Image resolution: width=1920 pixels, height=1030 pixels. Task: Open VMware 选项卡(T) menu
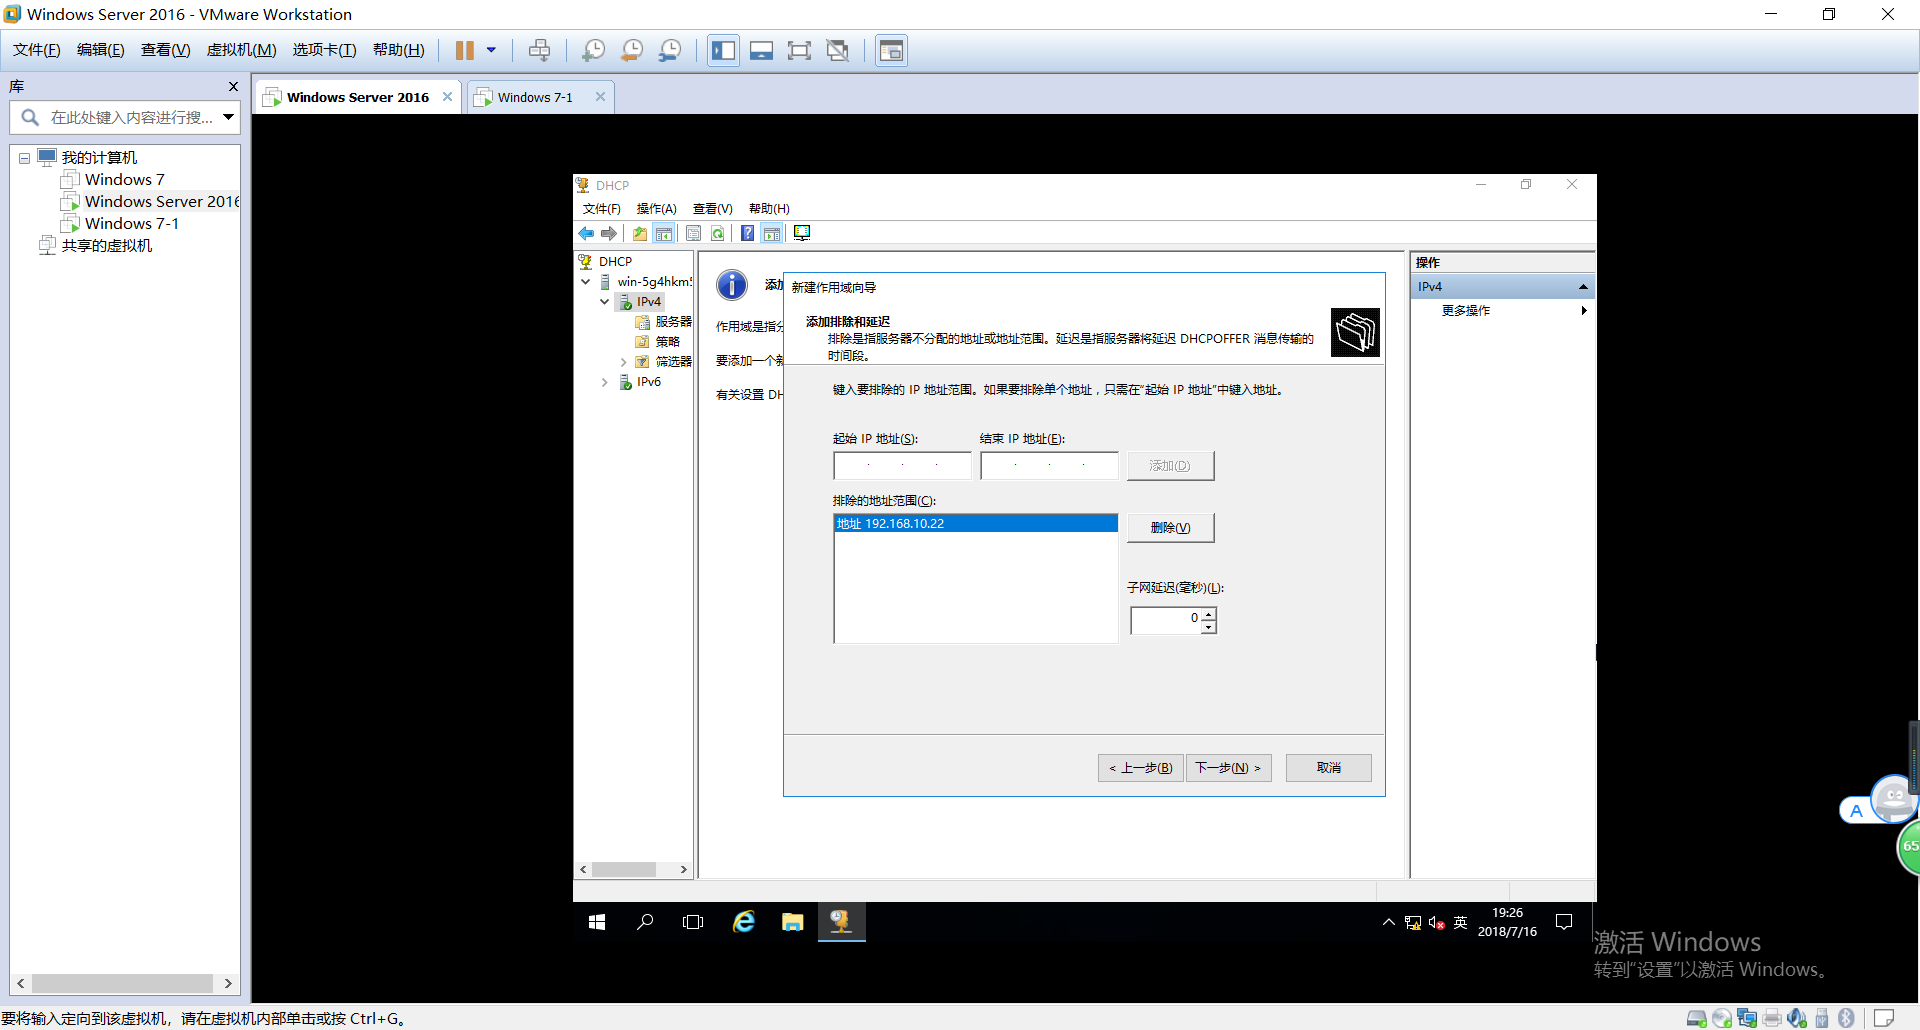pos(324,50)
